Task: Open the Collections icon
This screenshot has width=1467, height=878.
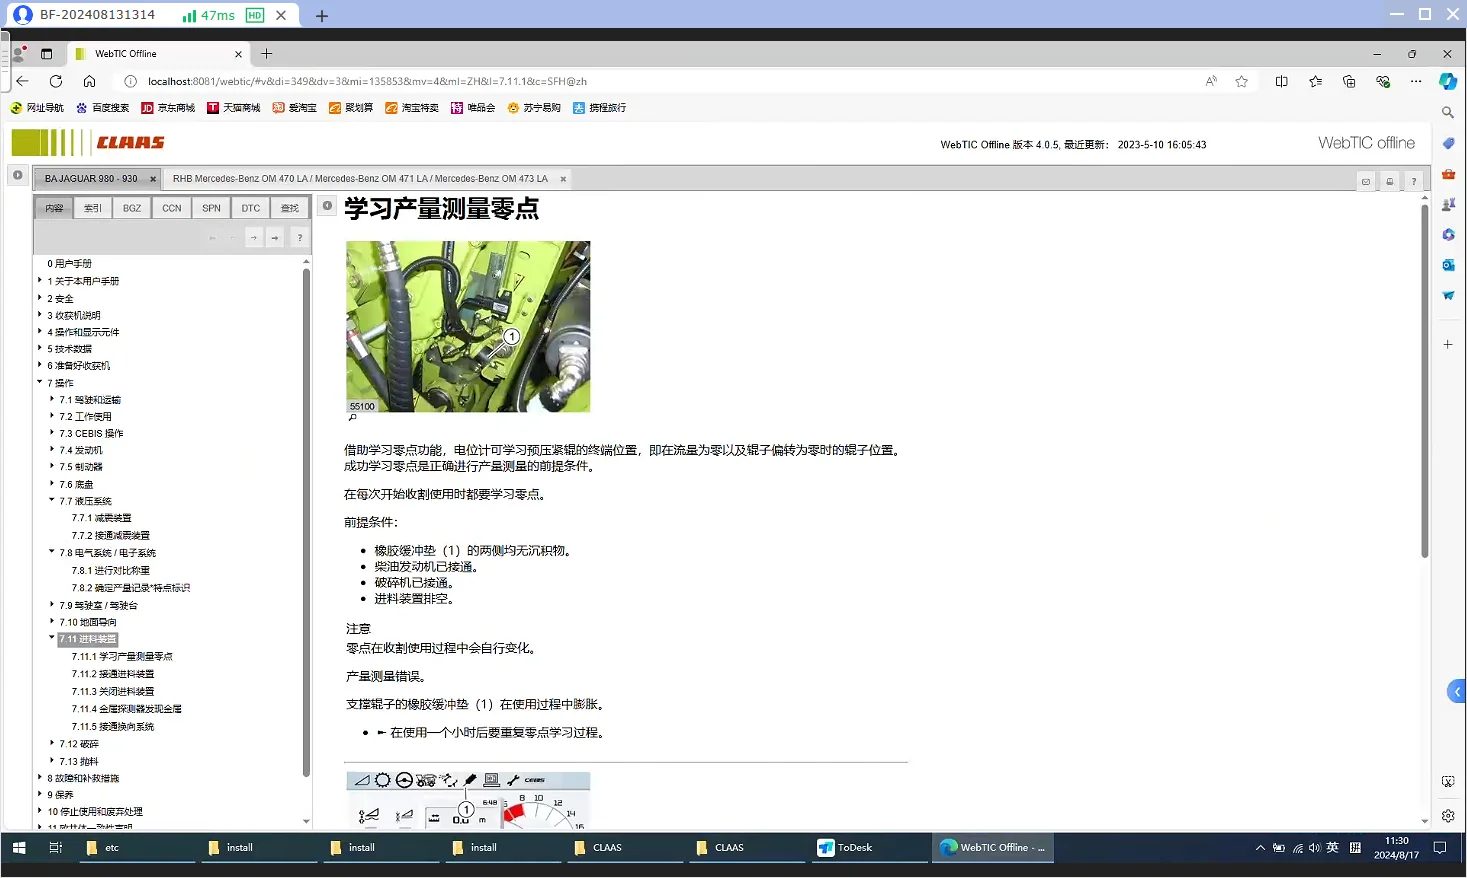Action: coord(1349,82)
